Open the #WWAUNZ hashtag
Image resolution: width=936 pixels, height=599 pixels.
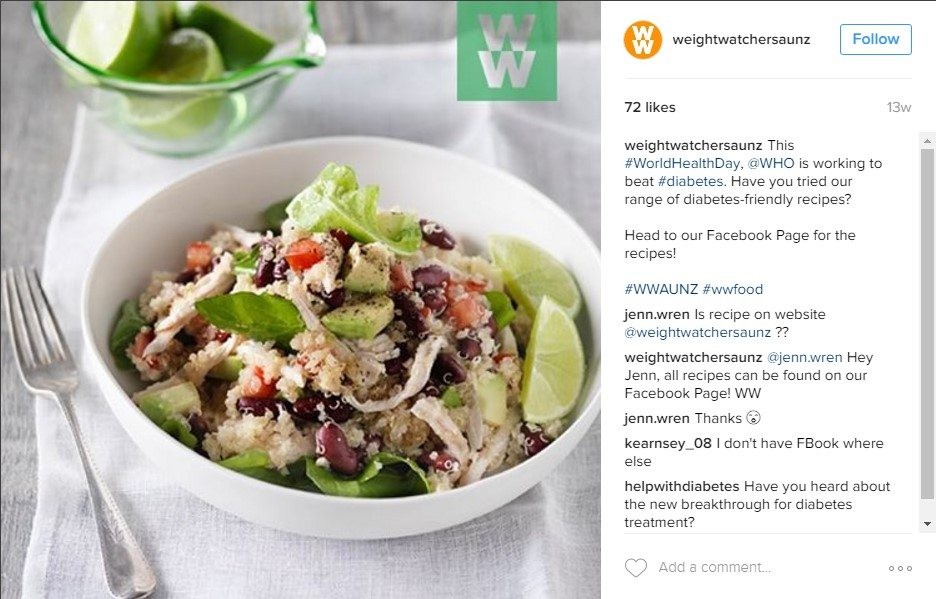661,289
